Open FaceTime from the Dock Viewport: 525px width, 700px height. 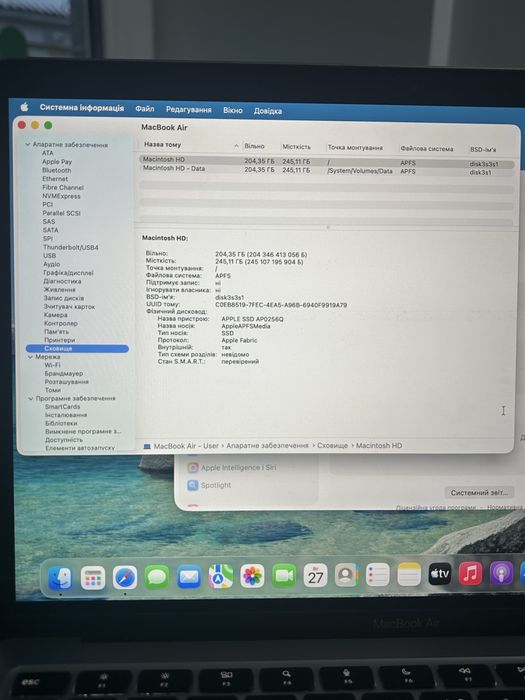(x=284, y=575)
